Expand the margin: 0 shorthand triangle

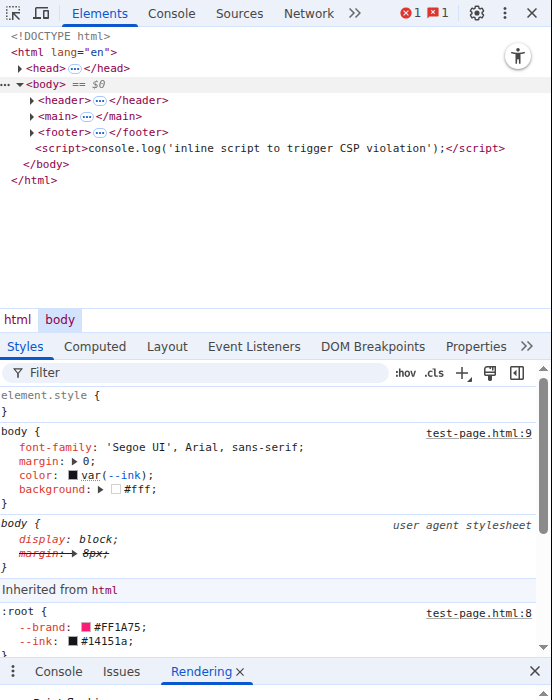click(x=74, y=462)
